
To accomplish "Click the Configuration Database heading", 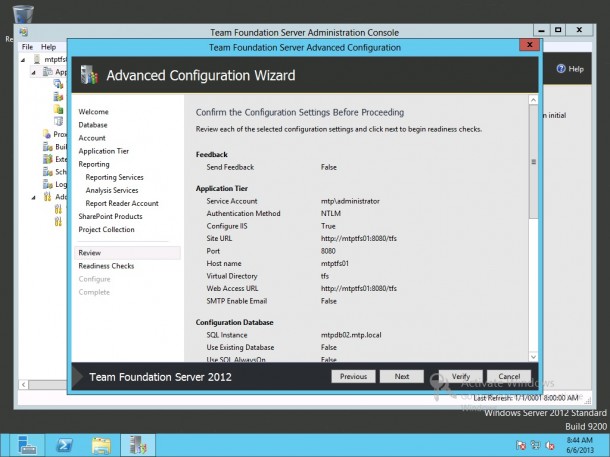I will [x=235, y=322].
